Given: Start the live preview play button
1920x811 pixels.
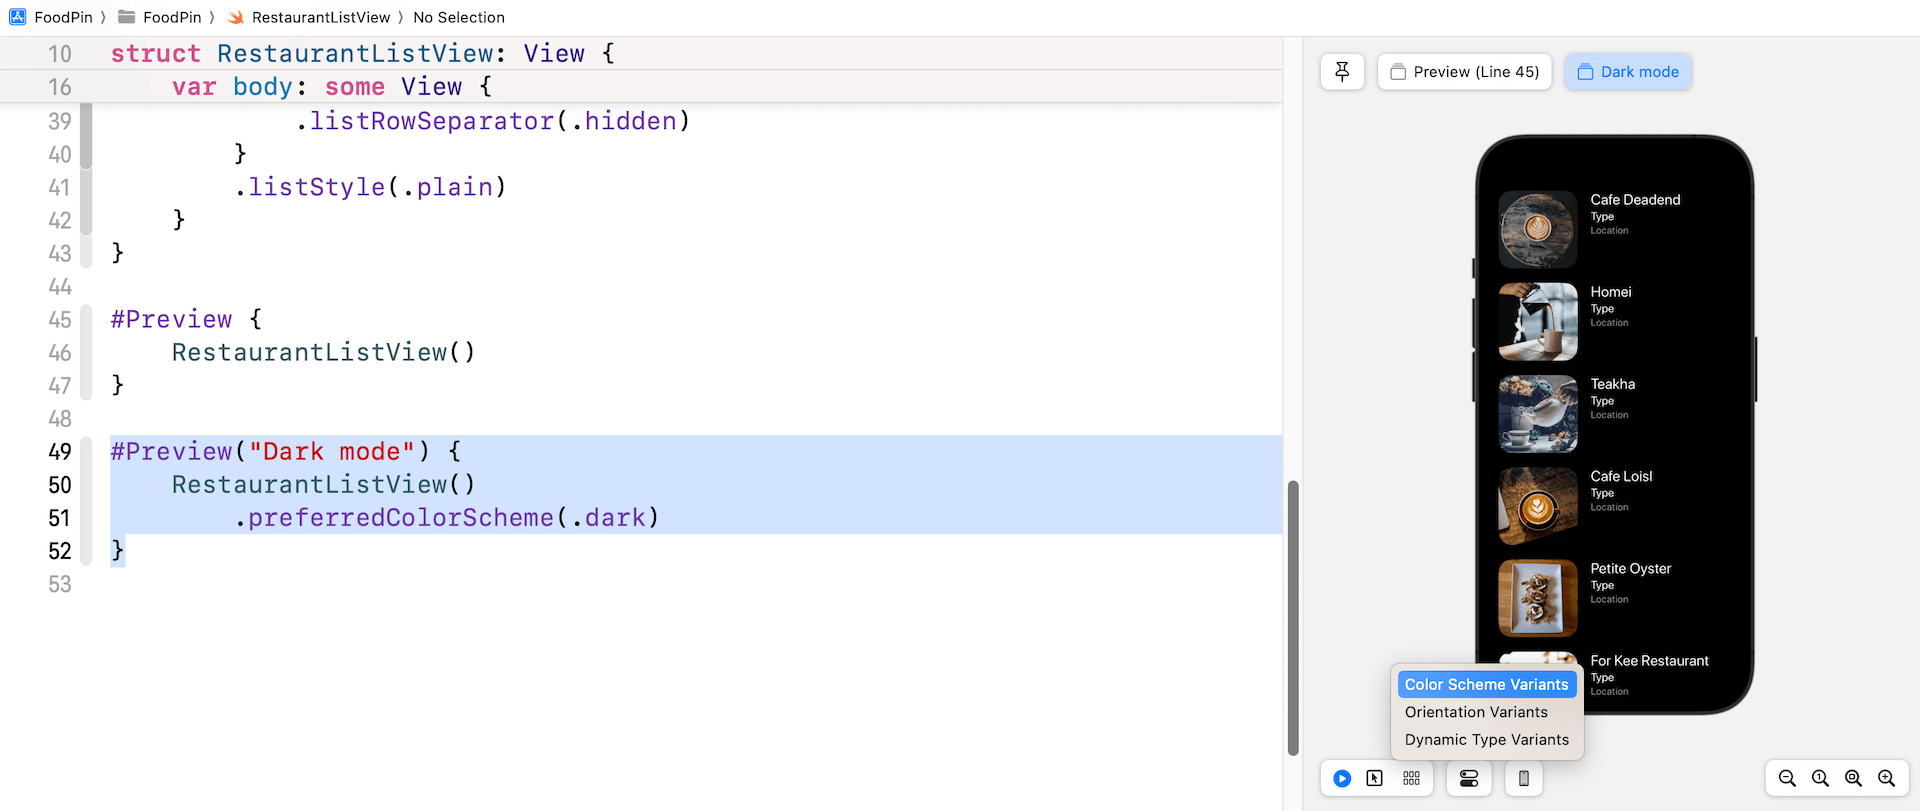Looking at the screenshot, I should 1342,778.
